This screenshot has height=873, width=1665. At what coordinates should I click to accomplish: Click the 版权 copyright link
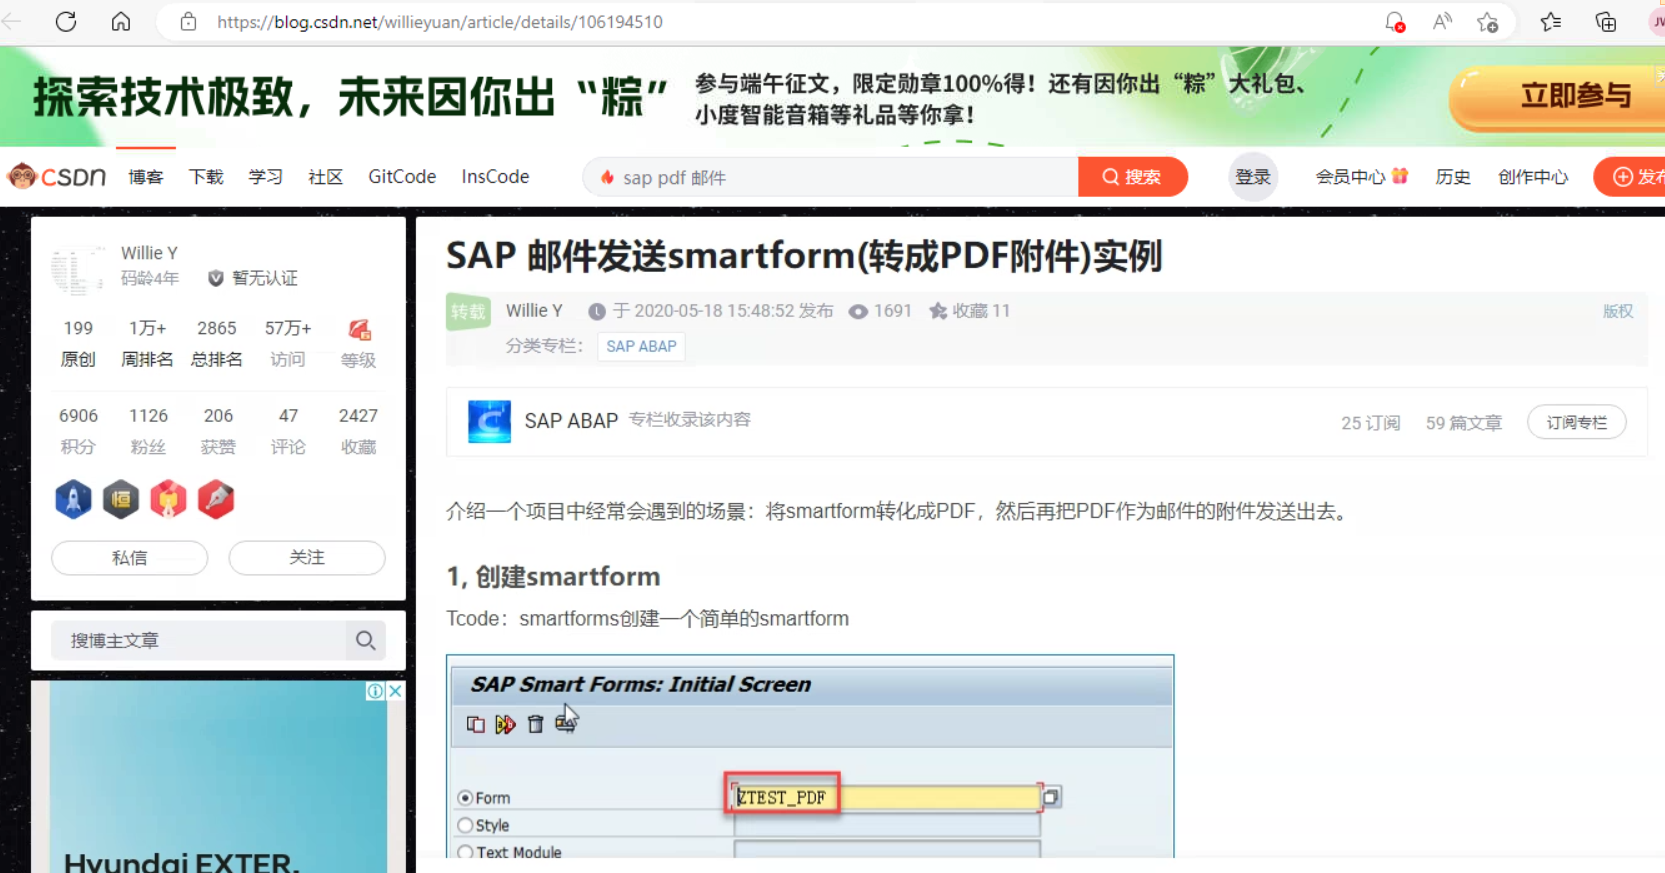1618,311
